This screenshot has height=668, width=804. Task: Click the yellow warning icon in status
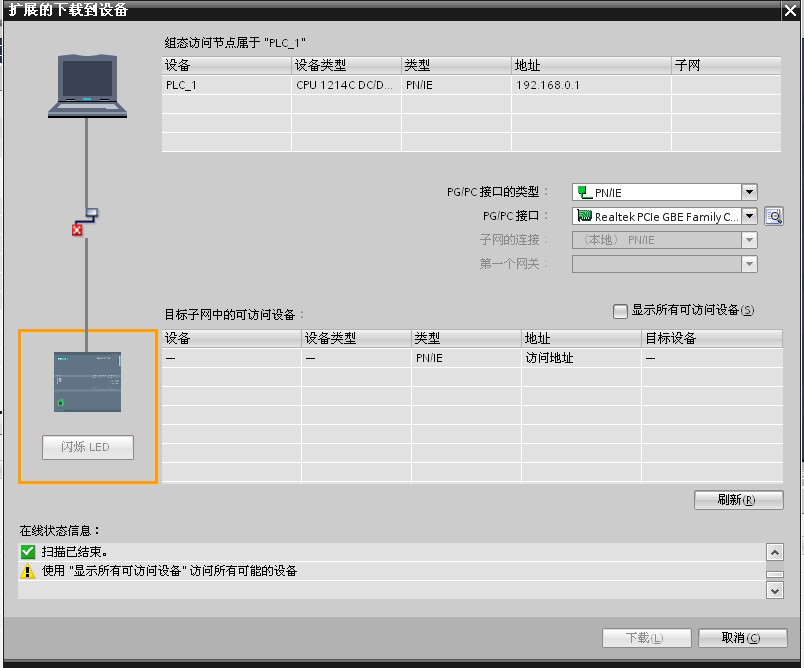tap(28, 571)
